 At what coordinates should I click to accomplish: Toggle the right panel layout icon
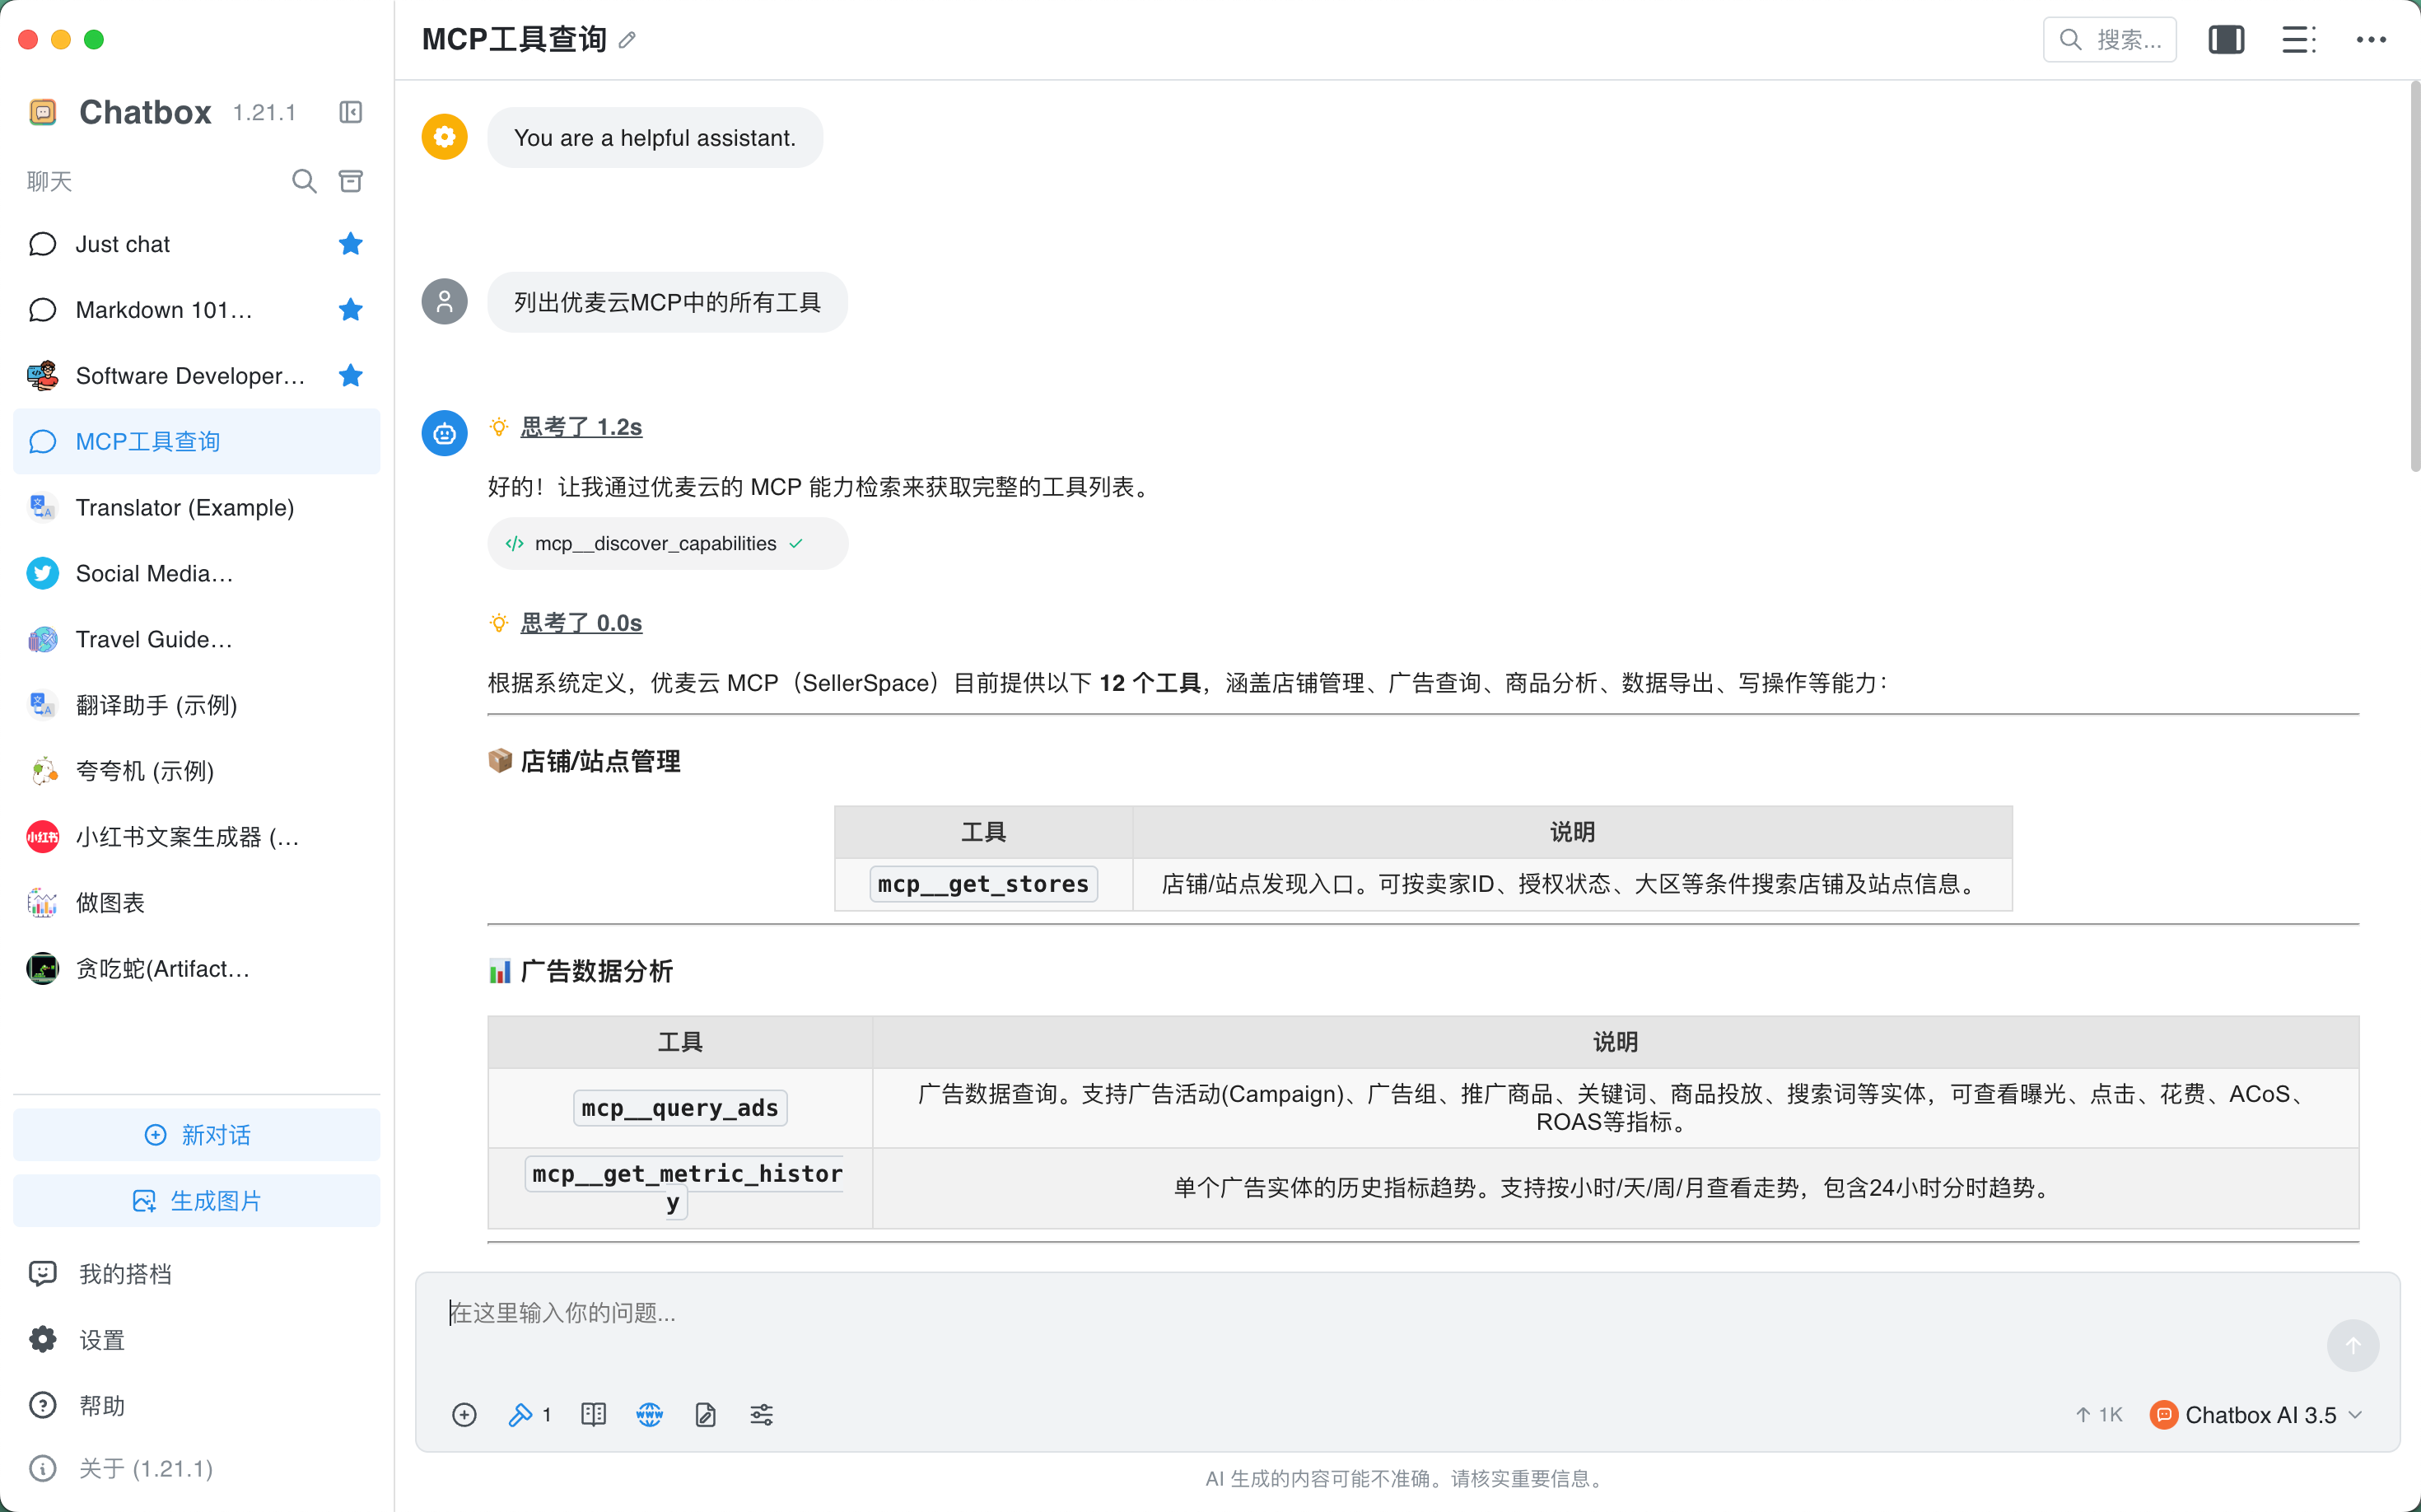pyautogui.click(x=2226, y=40)
